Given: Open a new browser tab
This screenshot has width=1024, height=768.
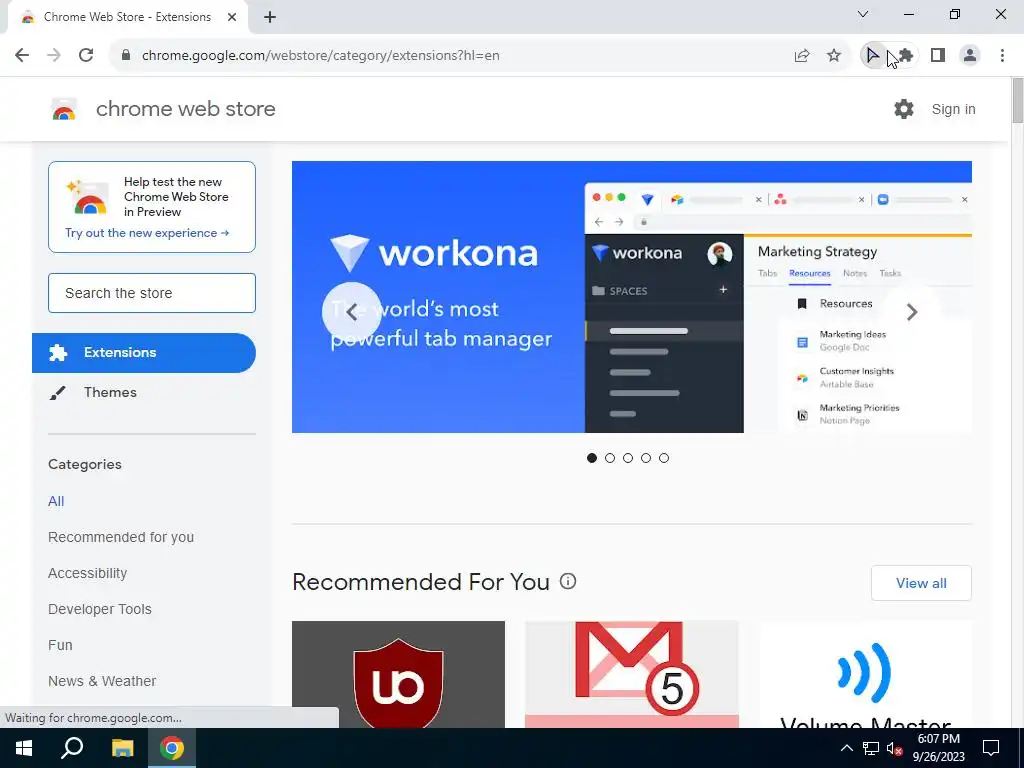Looking at the screenshot, I should point(270,17).
